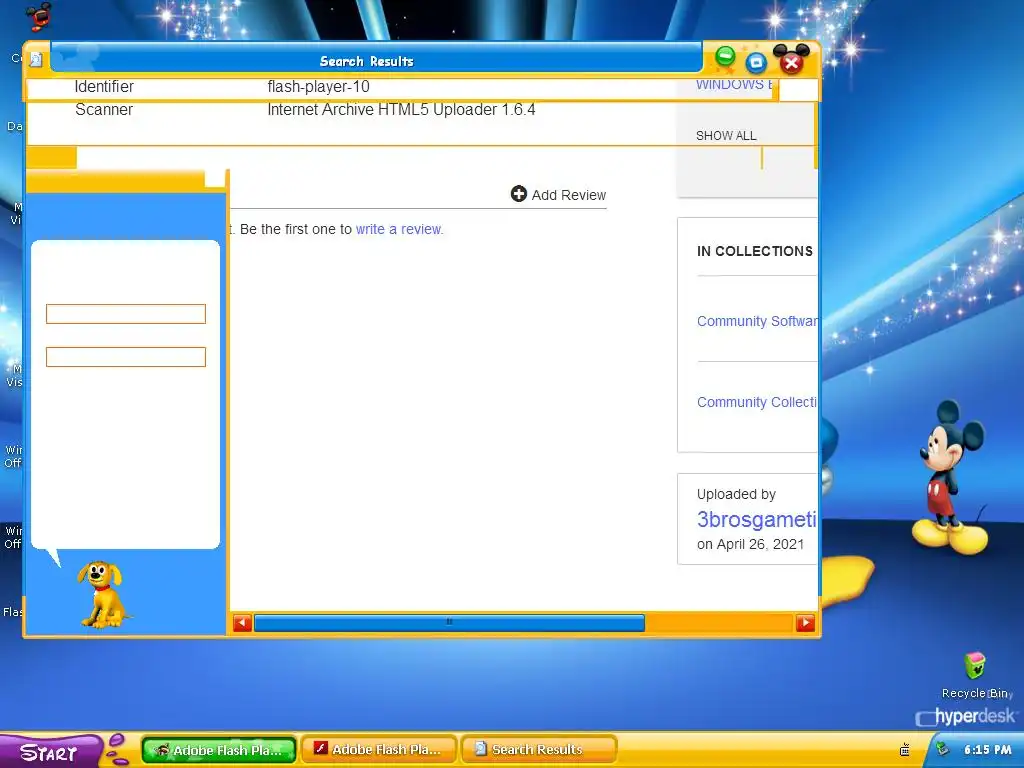Click the flash-player-10 identifier value
This screenshot has width=1024, height=768.
319,86
